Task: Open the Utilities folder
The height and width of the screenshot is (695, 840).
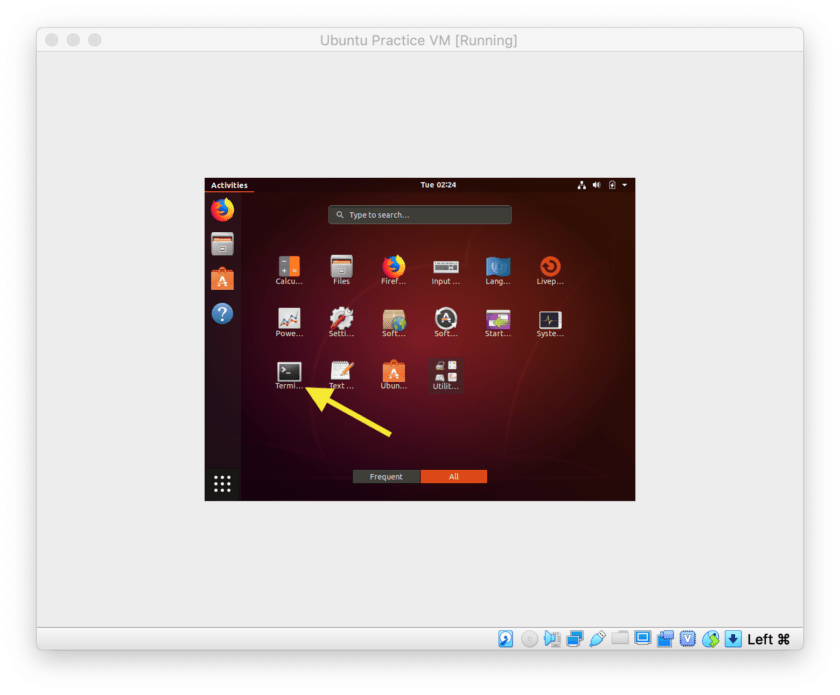Action: coord(446,375)
